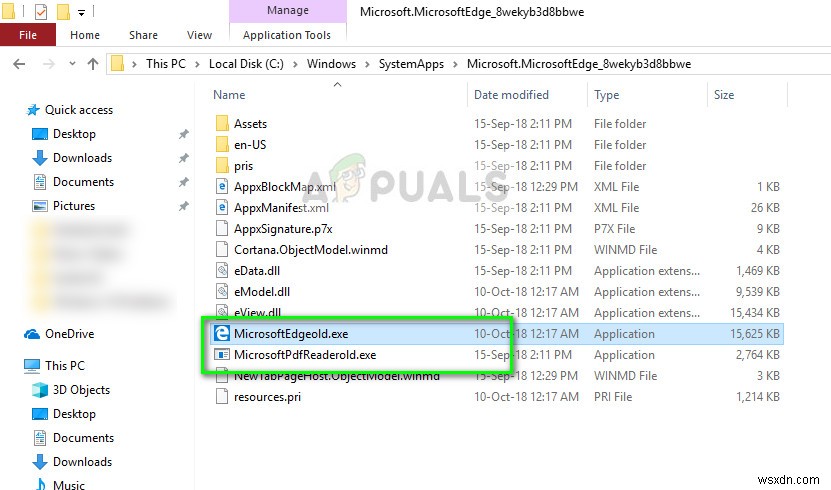Open the recent locations dropdown arrow
This screenshot has height=490, width=831.
[72, 64]
